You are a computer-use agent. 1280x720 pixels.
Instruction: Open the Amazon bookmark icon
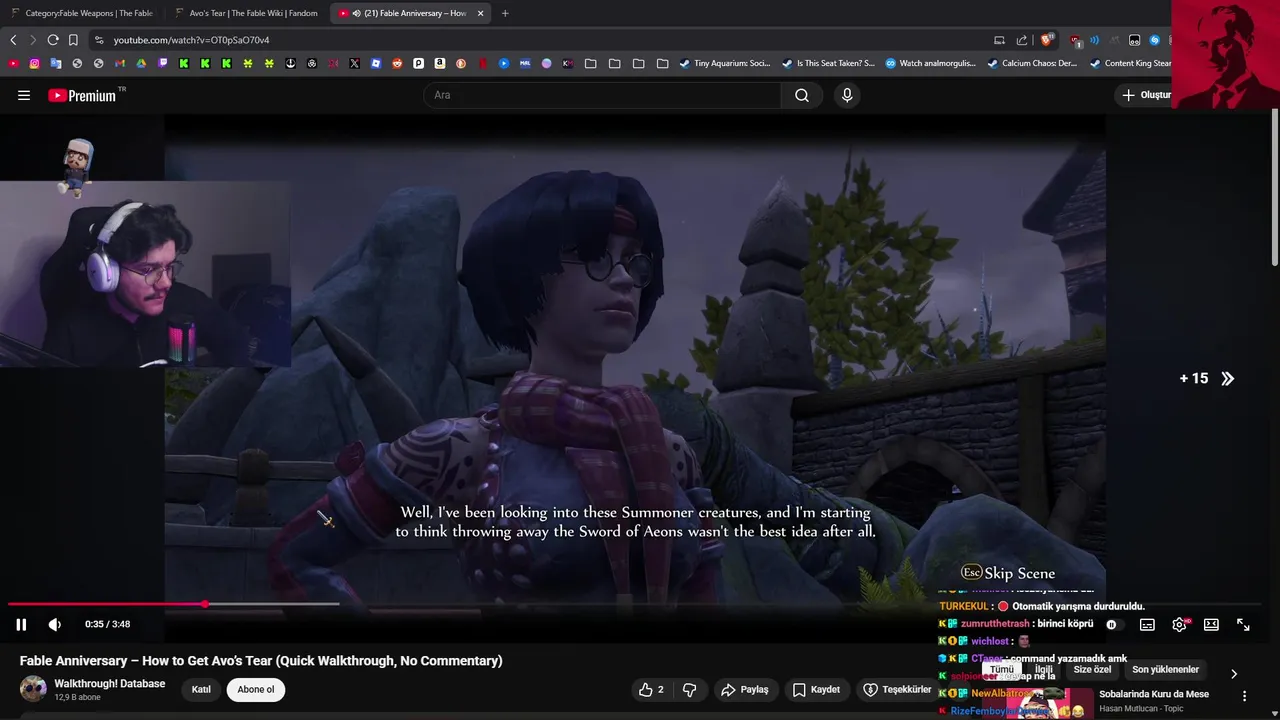point(440,63)
